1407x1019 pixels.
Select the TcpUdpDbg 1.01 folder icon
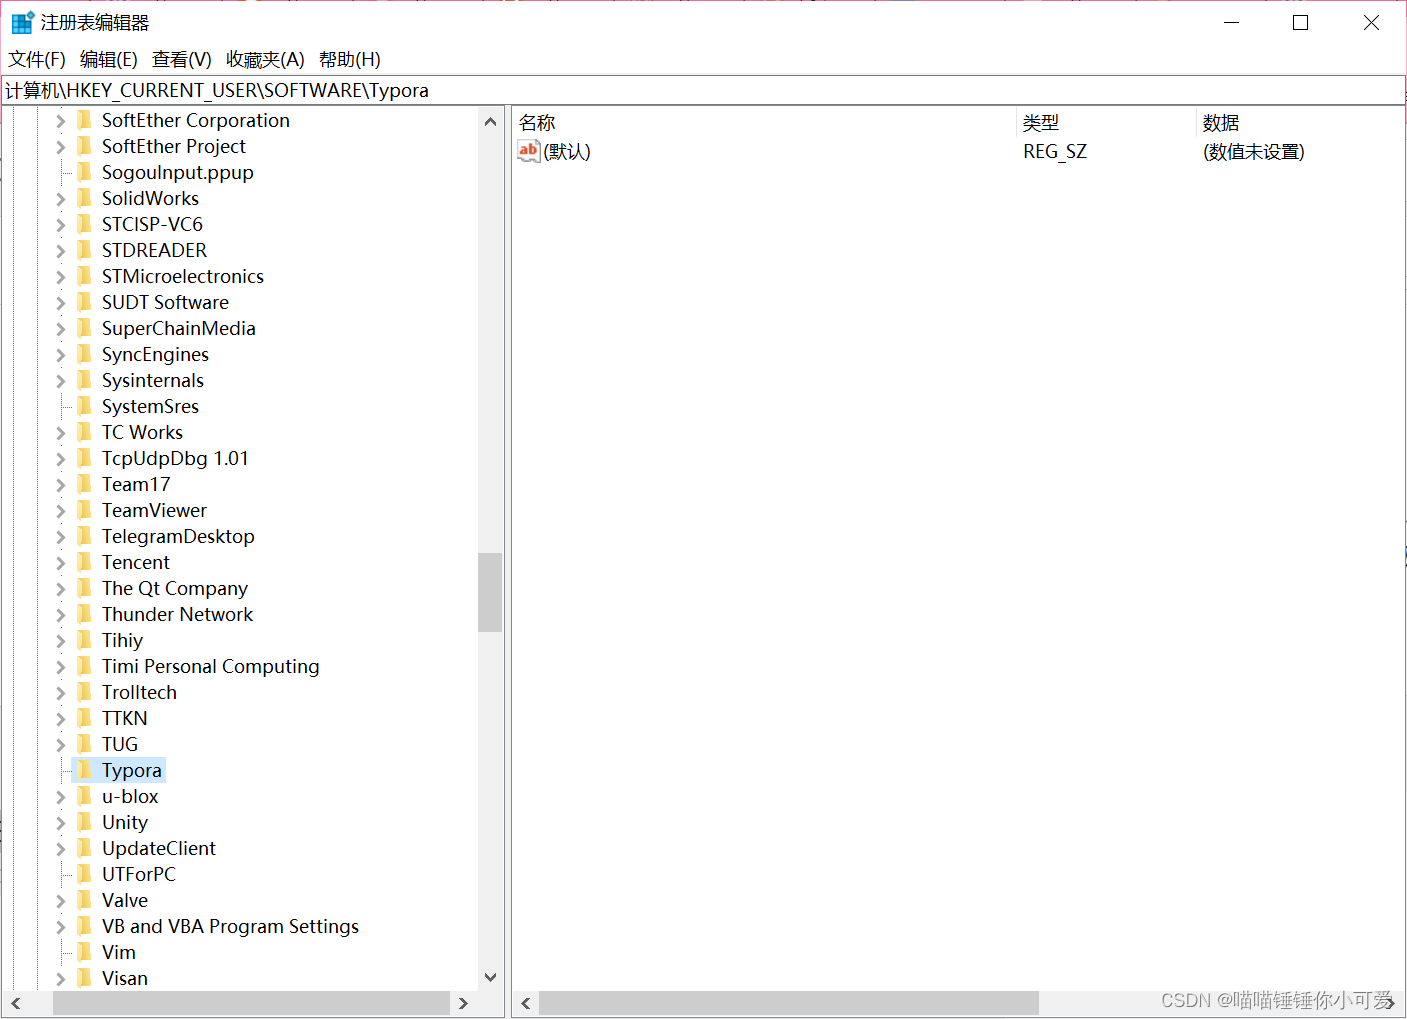[x=85, y=458]
